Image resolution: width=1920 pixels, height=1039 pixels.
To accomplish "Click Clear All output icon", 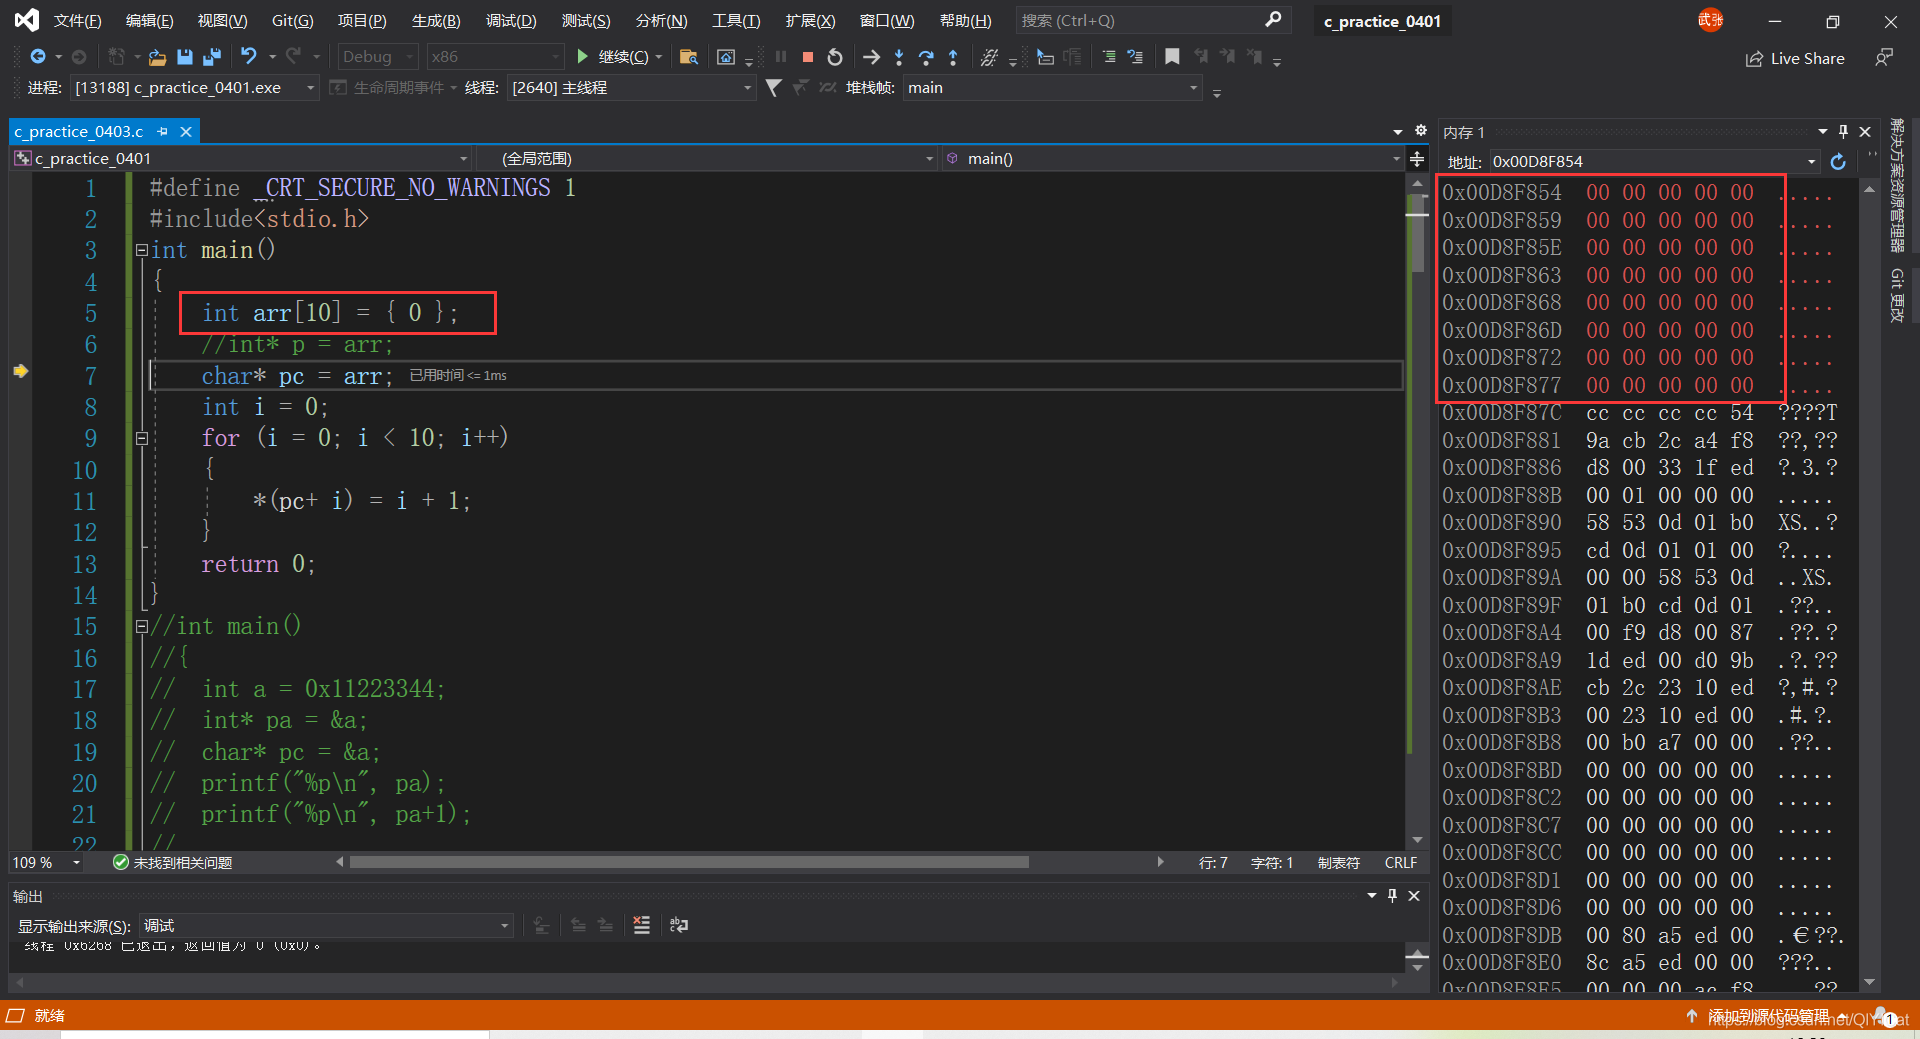I will (x=642, y=925).
